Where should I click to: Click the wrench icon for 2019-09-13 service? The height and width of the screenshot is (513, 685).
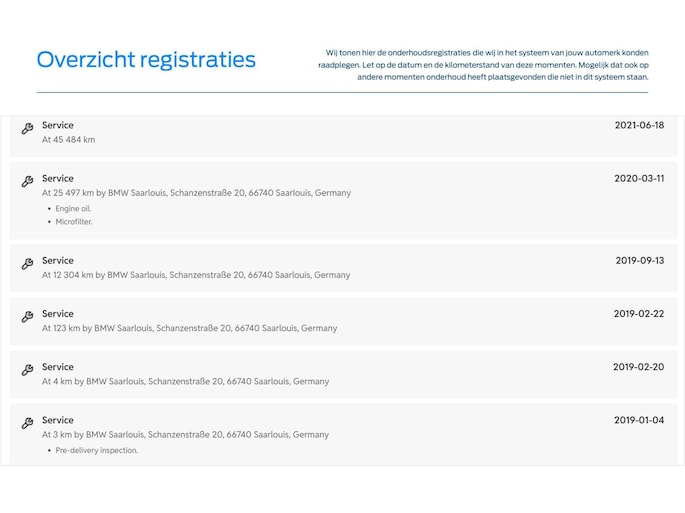click(x=27, y=264)
